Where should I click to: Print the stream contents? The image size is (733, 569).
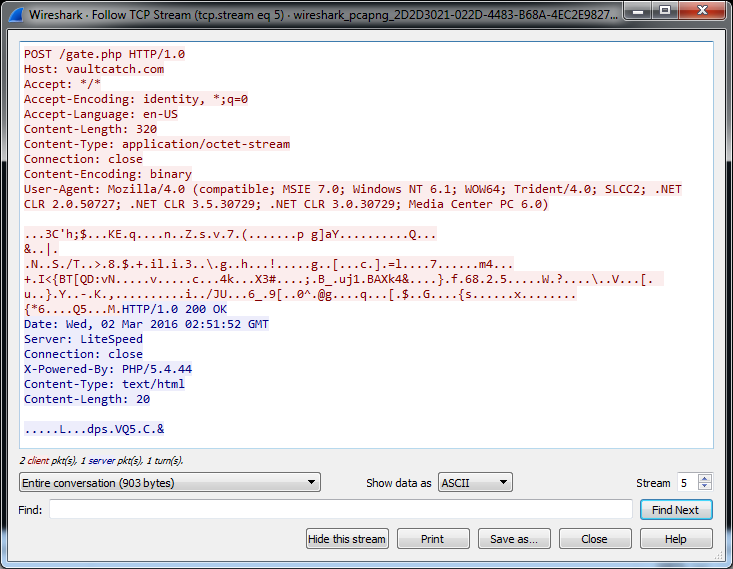click(432, 539)
